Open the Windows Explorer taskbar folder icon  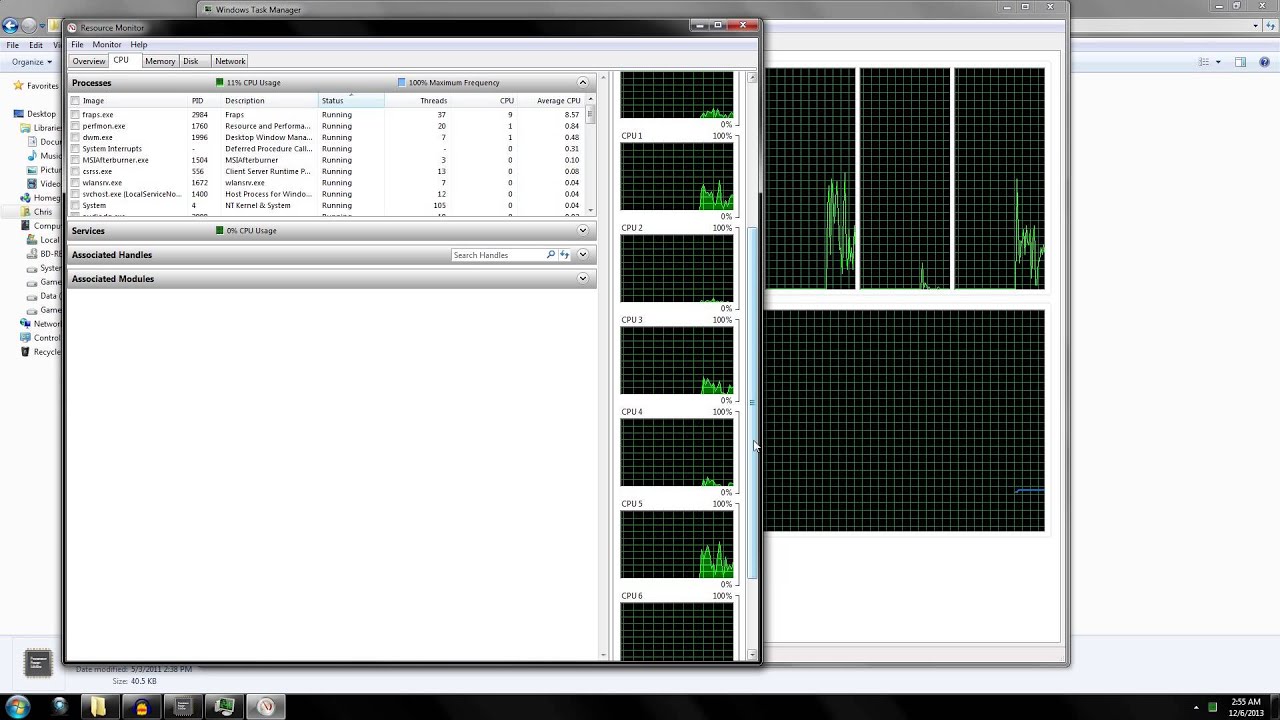pyautogui.click(x=98, y=707)
